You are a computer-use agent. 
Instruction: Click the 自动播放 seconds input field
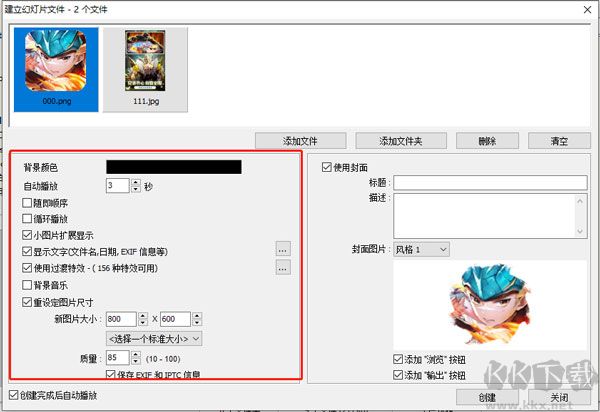pyautogui.click(x=117, y=186)
